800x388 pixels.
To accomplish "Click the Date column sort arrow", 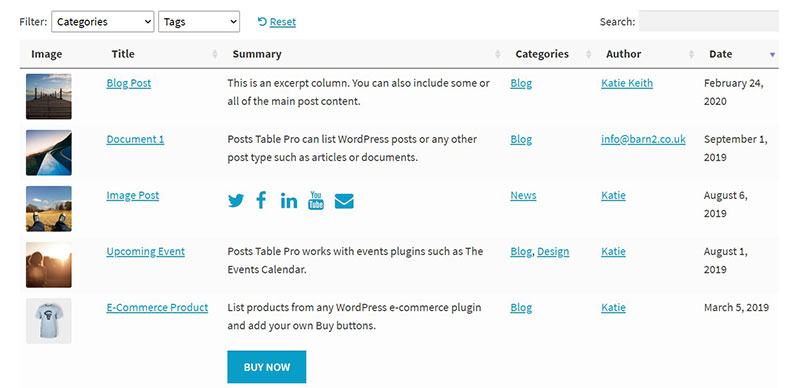I will (x=772, y=55).
